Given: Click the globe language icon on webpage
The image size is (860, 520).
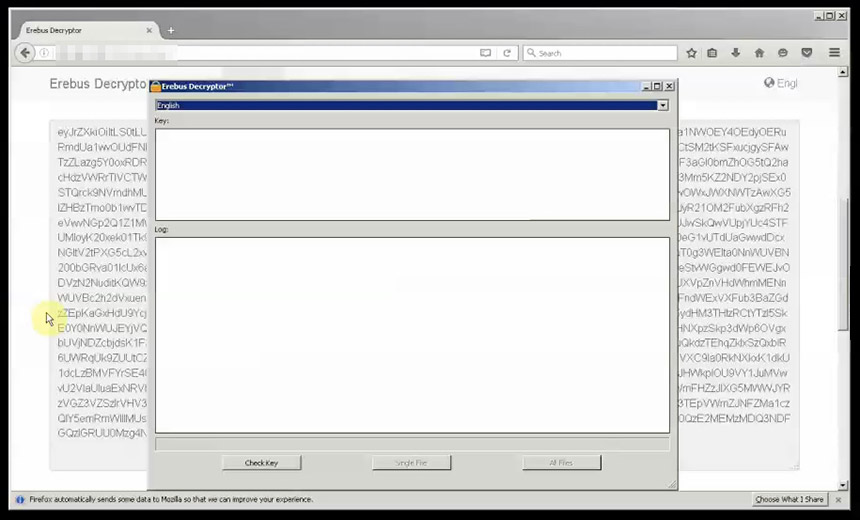Looking at the screenshot, I should point(769,83).
